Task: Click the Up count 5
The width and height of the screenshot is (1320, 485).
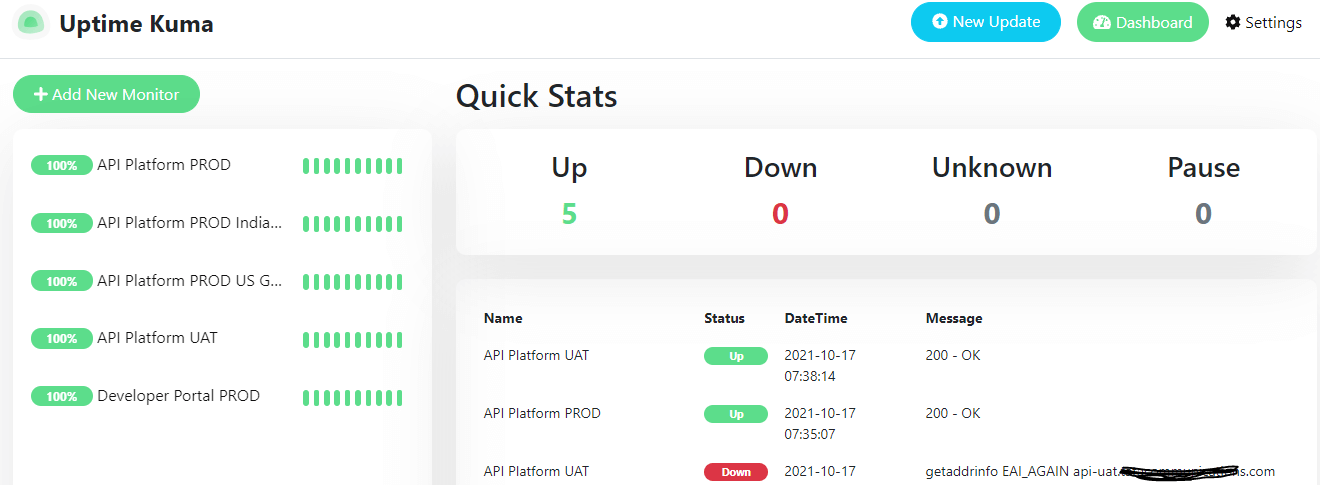Action: coord(569,213)
